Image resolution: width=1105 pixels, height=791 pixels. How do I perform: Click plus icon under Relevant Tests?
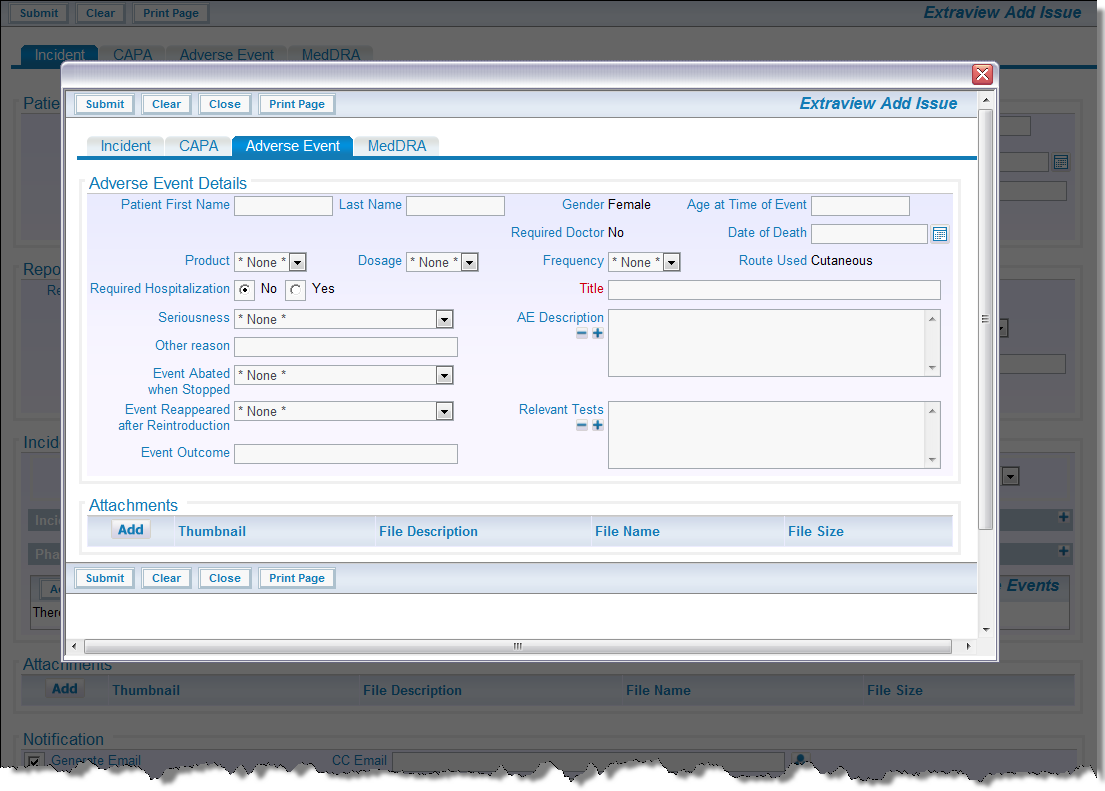(598, 425)
